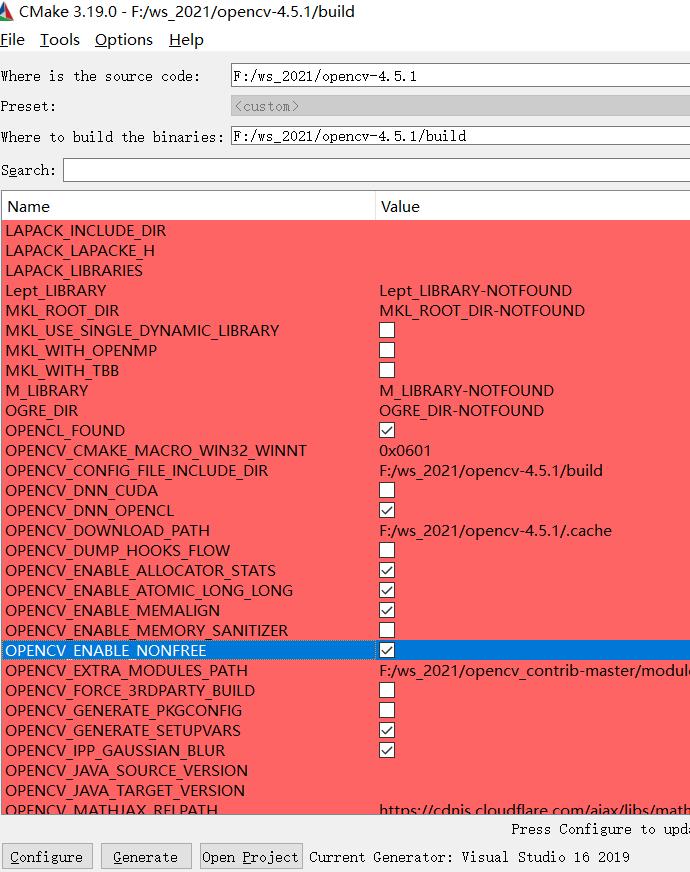Select the OPENCV_ENABLE_NONFREE name cell
Viewport: 690px width, 872px height.
(x=189, y=651)
